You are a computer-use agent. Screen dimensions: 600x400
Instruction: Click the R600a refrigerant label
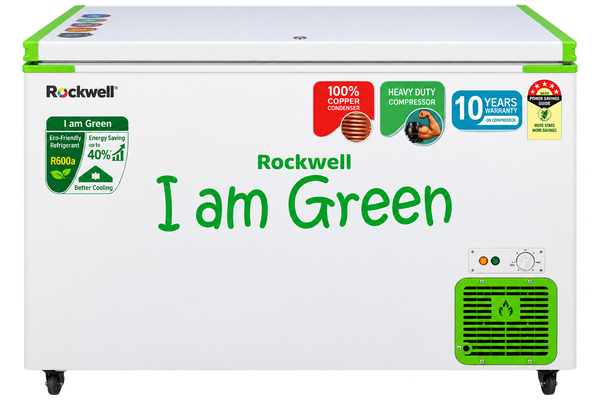click(63, 161)
